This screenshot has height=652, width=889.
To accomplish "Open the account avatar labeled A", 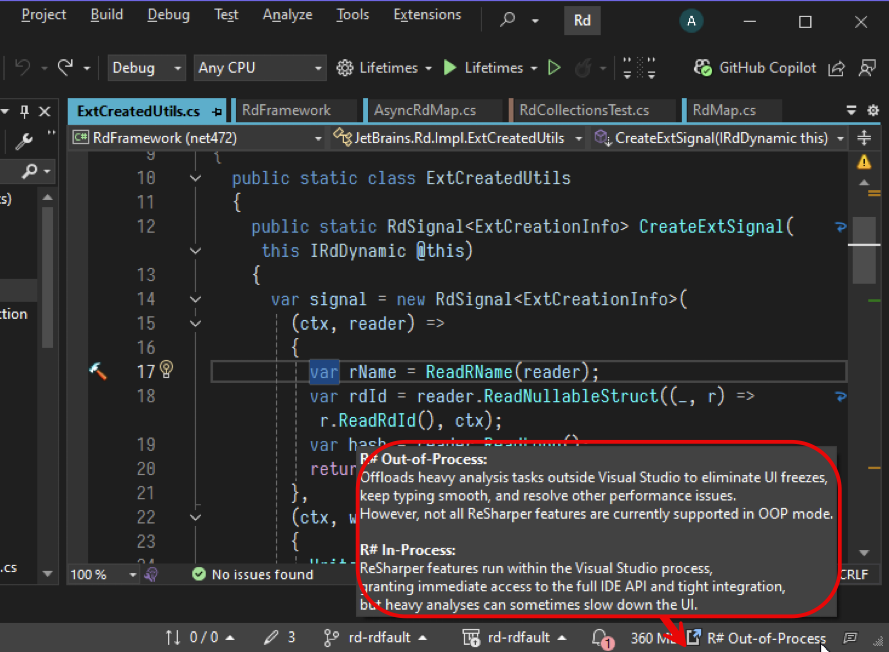I will 691,21.
